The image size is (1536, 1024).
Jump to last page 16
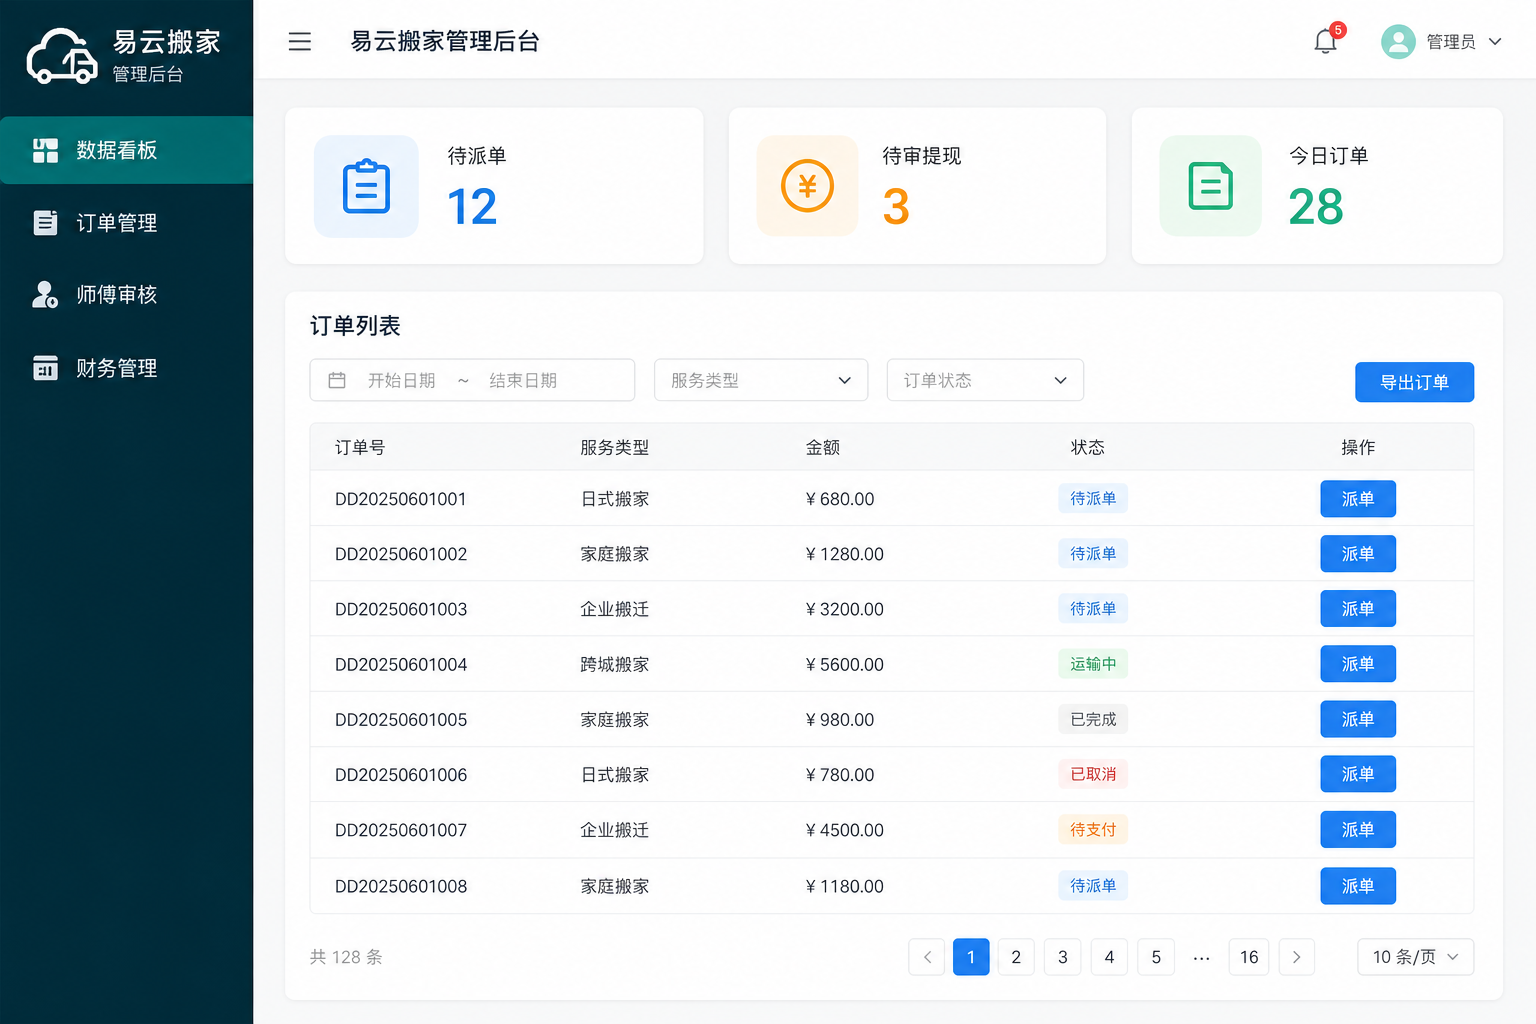coord(1249,957)
